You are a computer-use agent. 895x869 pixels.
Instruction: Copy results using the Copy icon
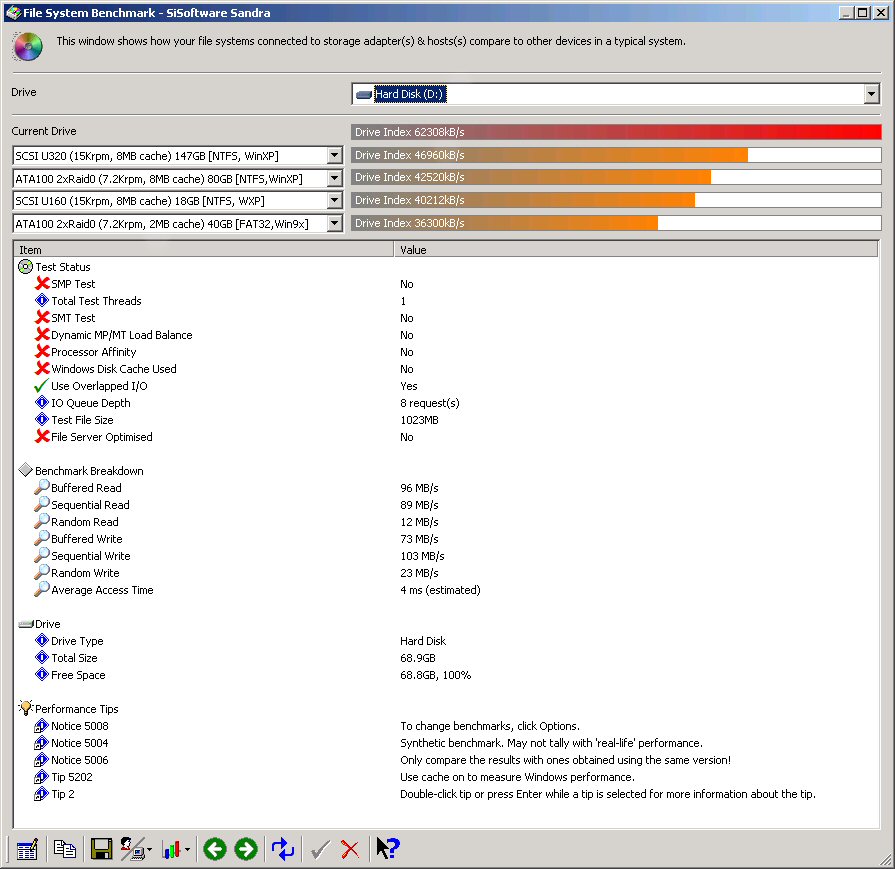tap(64, 849)
